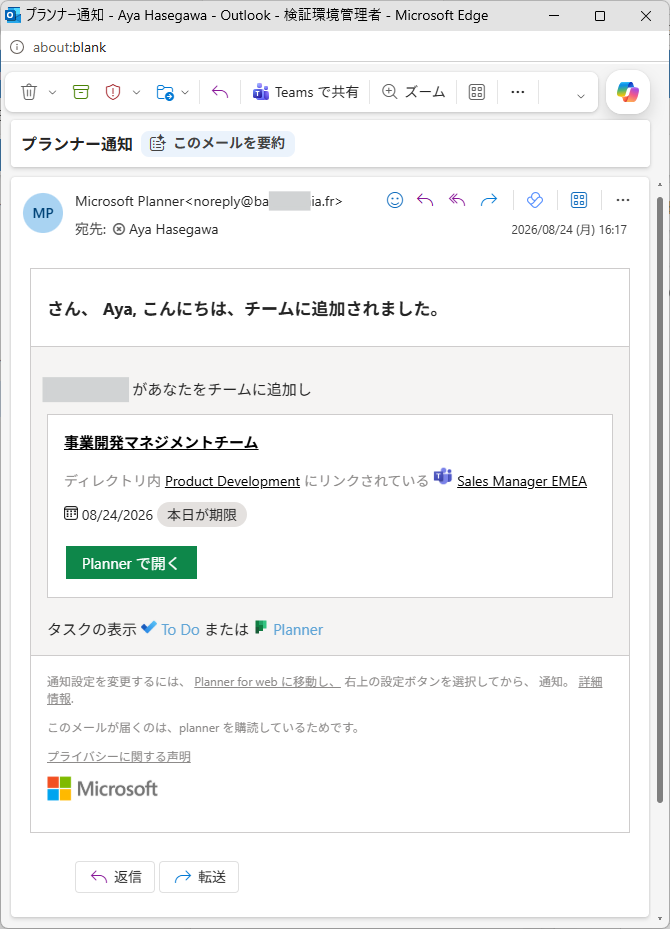Click the calendar icon beside 08/24/2026
This screenshot has height=929, width=670.
point(70,513)
